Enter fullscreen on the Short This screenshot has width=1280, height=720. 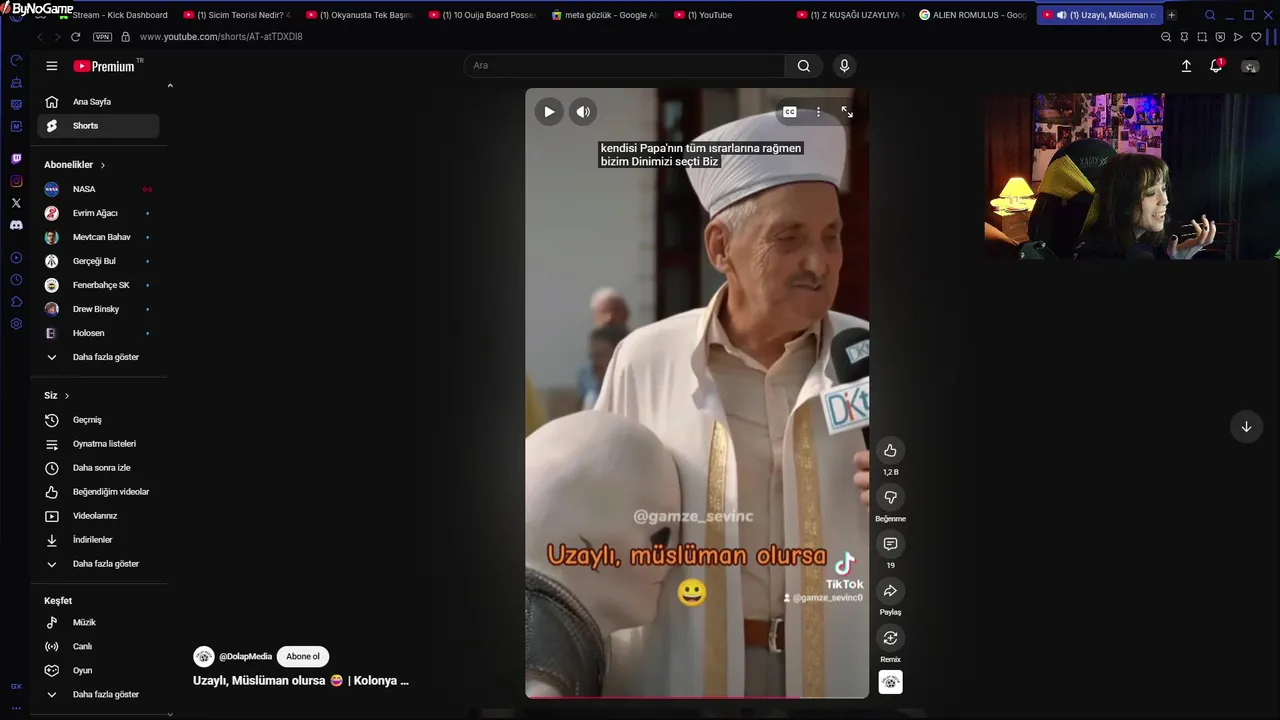click(847, 112)
